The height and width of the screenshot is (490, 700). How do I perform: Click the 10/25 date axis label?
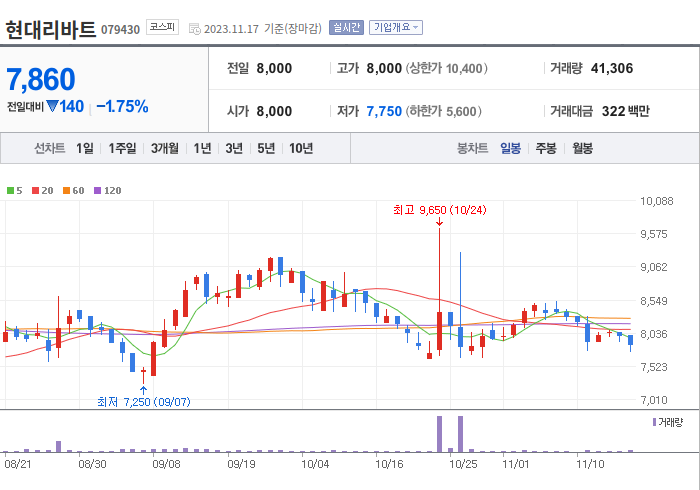463,464
